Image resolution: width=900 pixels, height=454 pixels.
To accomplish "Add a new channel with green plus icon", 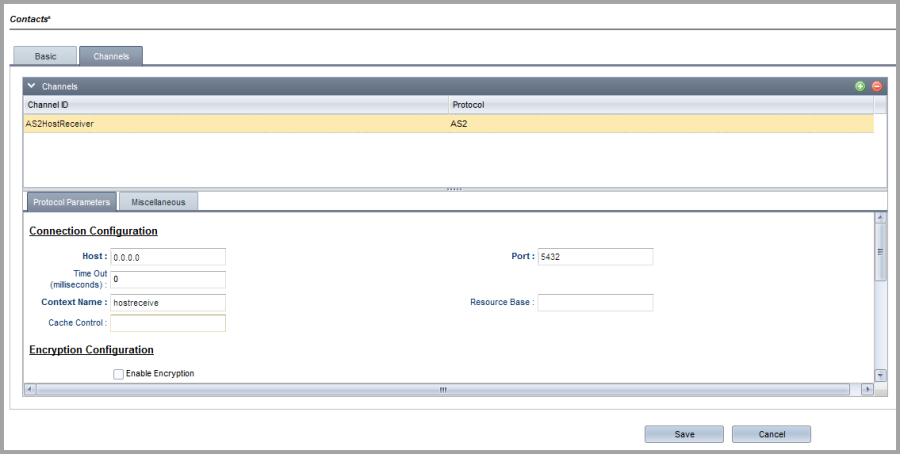I will pos(860,87).
